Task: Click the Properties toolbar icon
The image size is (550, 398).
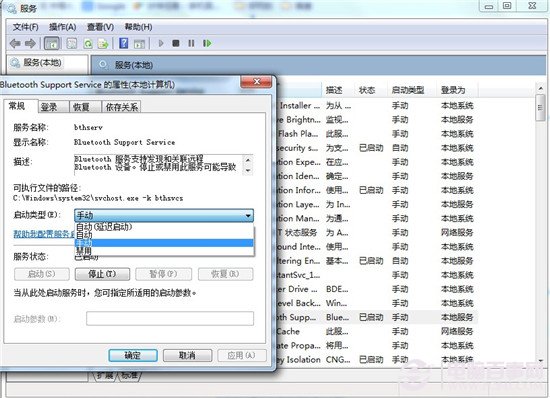Action: tap(72, 43)
